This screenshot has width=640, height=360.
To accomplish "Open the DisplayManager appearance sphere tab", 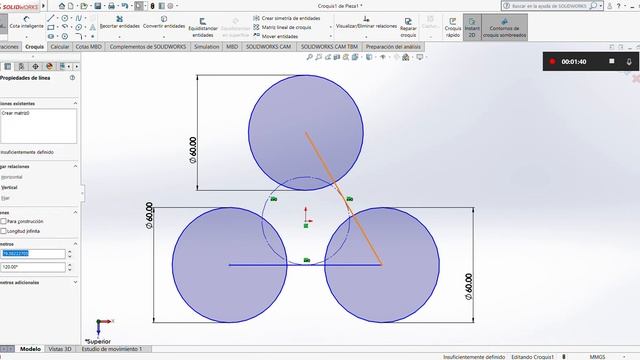I will point(49,66).
